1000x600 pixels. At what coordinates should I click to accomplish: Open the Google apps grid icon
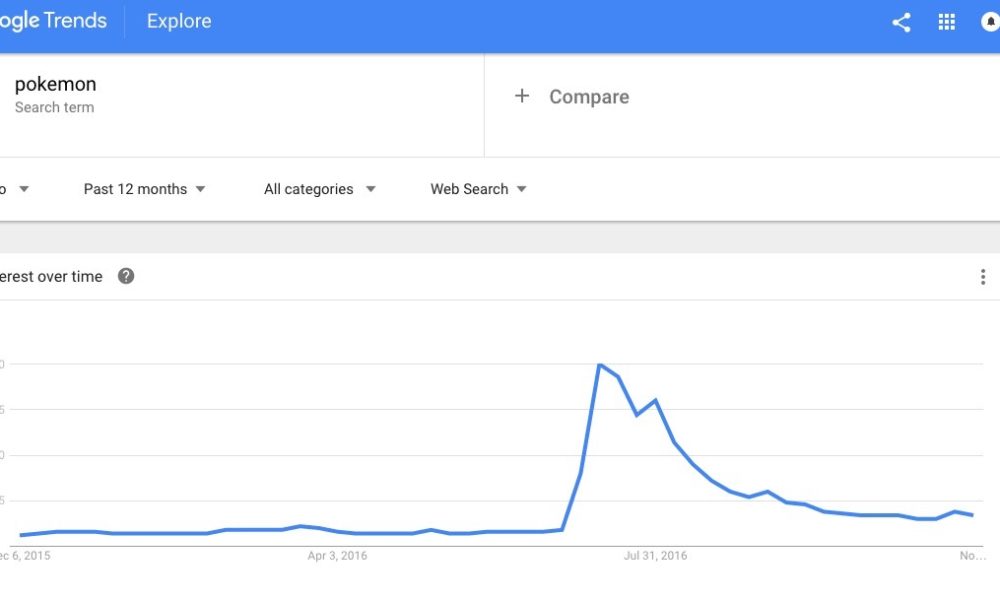point(946,22)
